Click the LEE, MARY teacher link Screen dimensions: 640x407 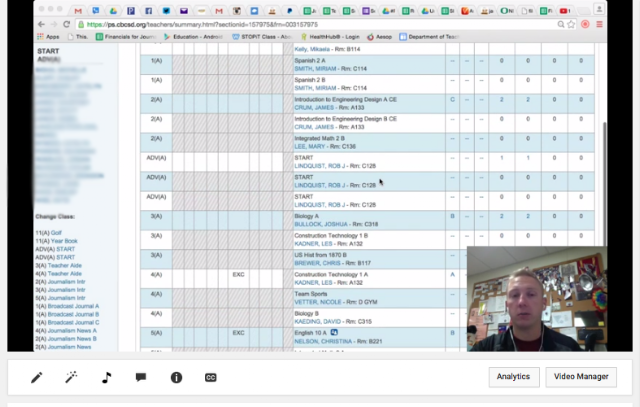click(x=310, y=147)
